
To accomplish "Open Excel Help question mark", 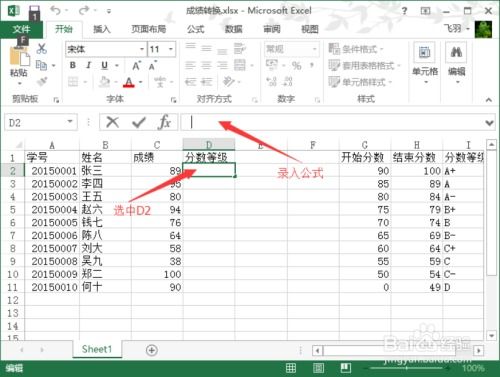I will (405, 11).
